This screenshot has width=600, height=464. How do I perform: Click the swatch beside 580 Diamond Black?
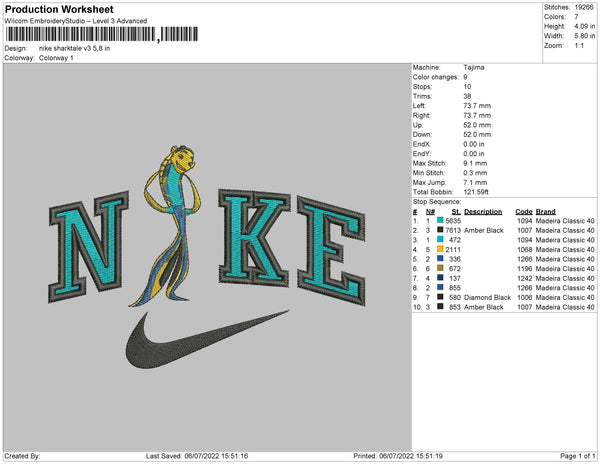(440, 297)
